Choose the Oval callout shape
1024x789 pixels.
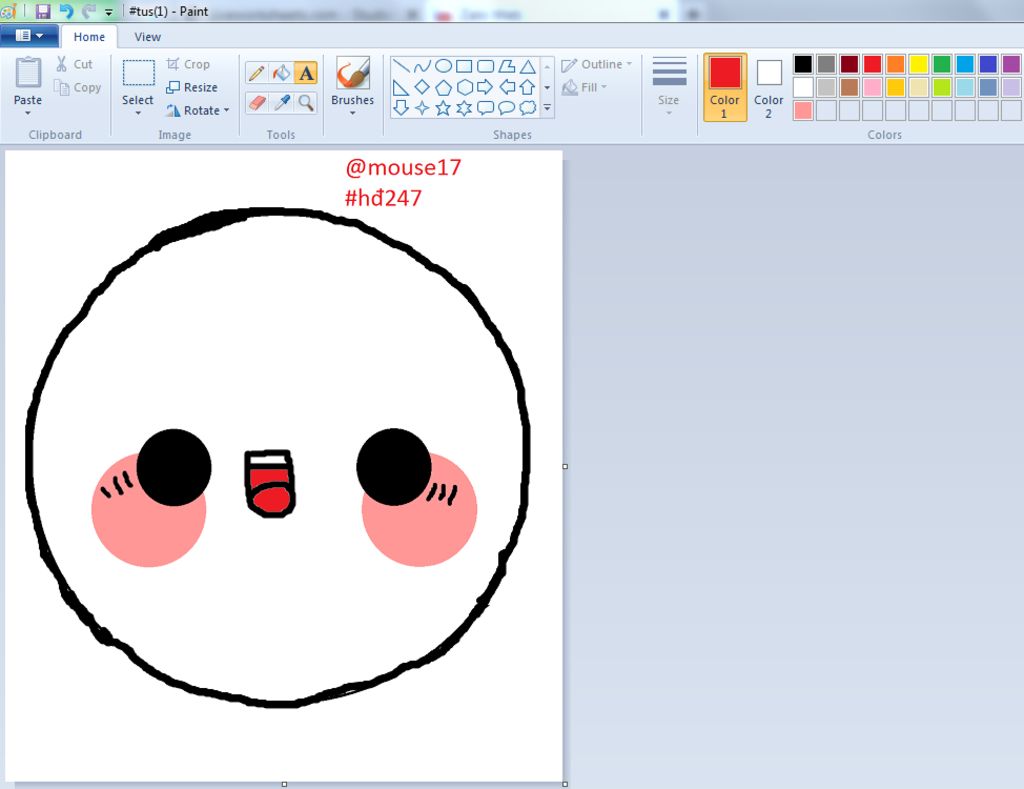point(507,108)
